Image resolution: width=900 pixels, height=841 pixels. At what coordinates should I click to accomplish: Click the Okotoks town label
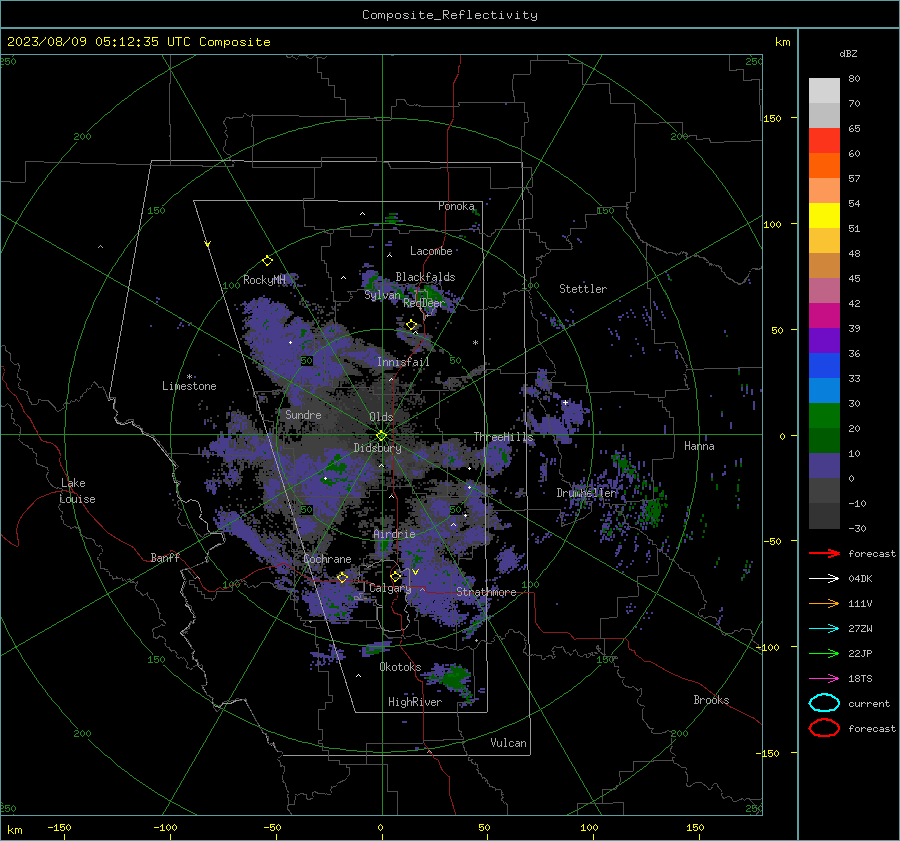click(x=400, y=667)
